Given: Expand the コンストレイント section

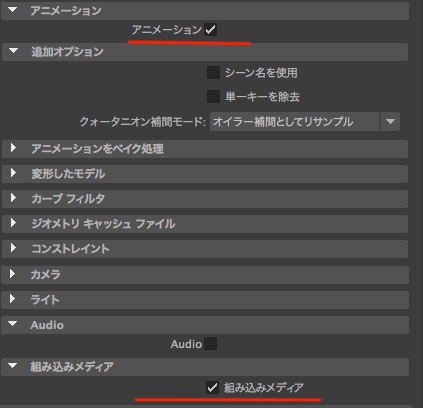Looking at the screenshot, I should click(13, 248).
